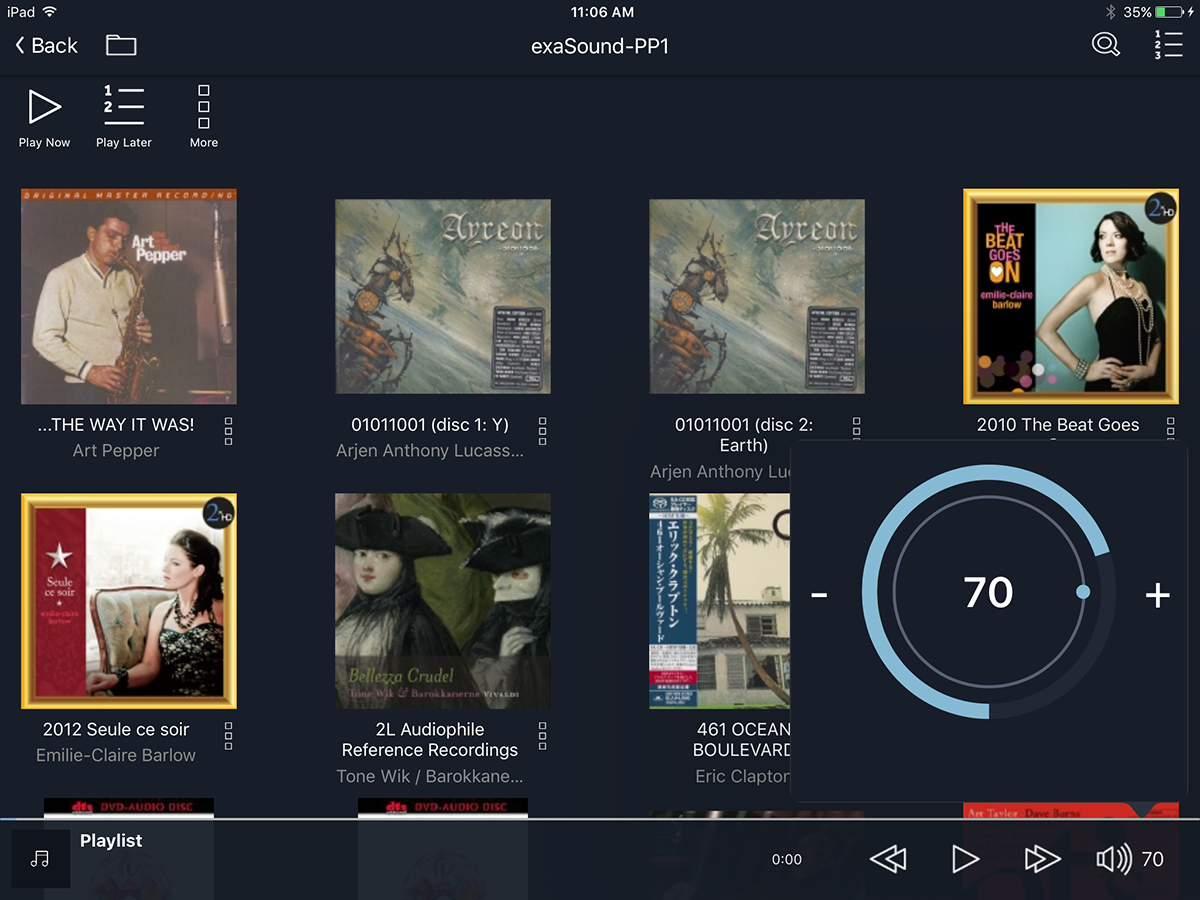Image resolution: width=1200 pixels, height=900 pixels.
Task: Select the "Art Pepper" artist name
Action: [x=116, y=451]
